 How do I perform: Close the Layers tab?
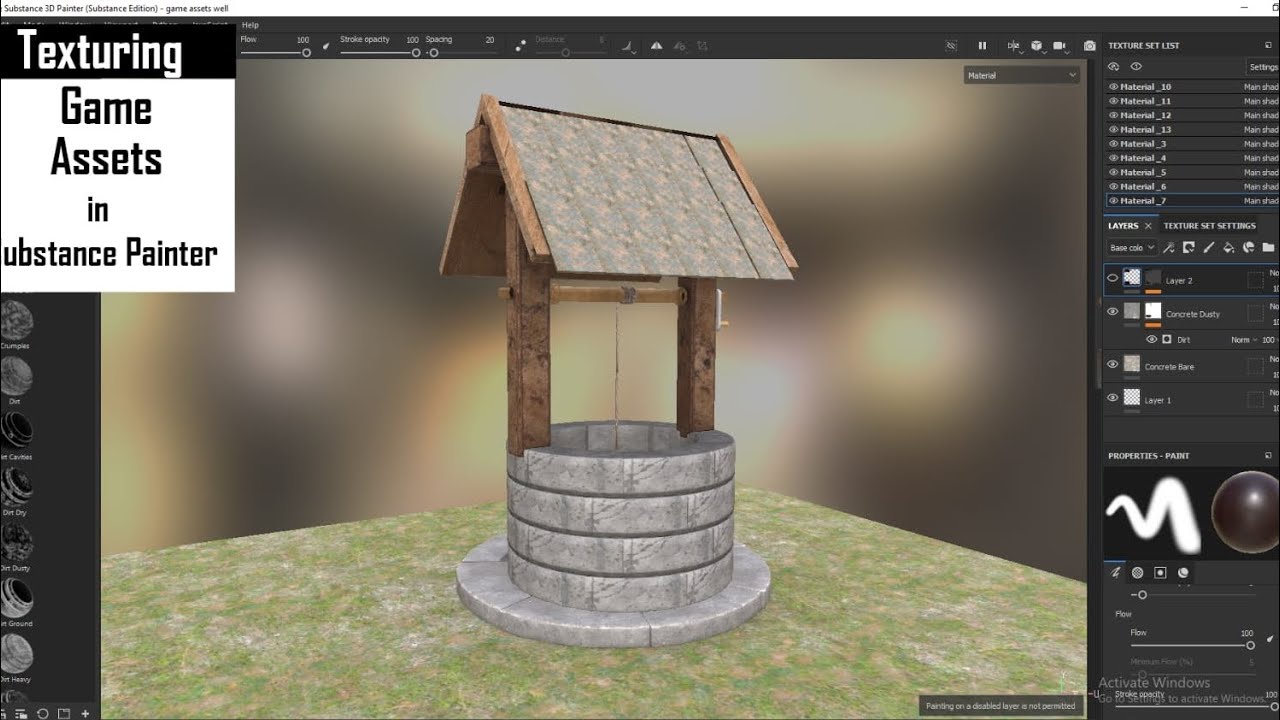click(1148, 226)
